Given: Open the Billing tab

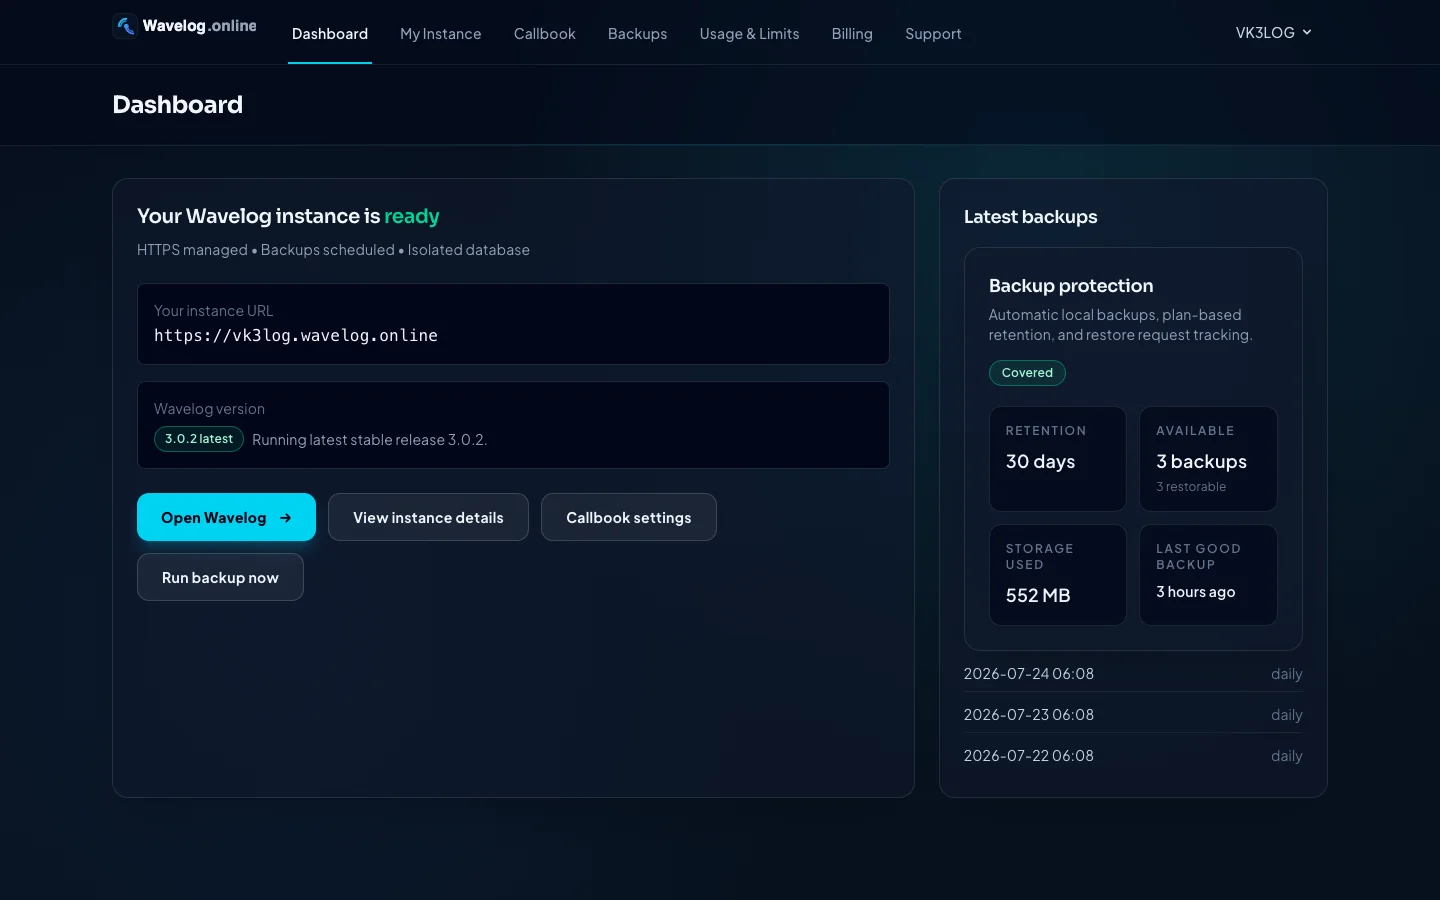Looking at the screenshot, I should point(852,34).
